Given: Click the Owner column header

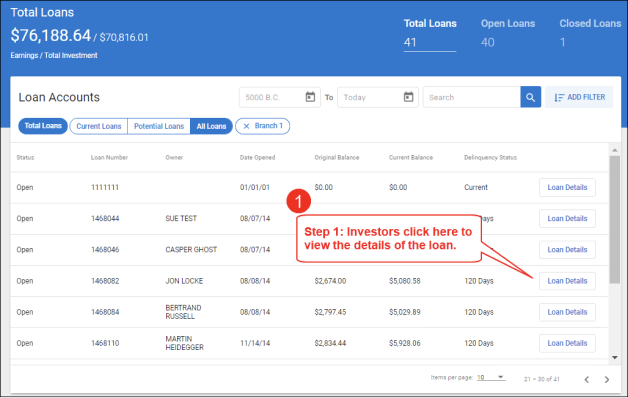Looking at the screenshot, I should [x=174, y=157].
